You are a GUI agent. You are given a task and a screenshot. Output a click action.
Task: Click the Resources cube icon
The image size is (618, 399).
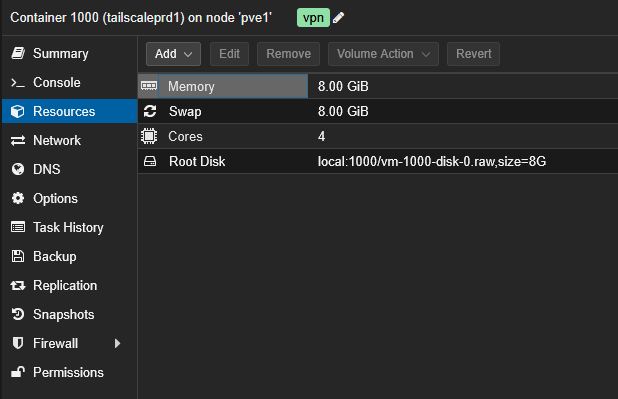[x=18, y=111]
